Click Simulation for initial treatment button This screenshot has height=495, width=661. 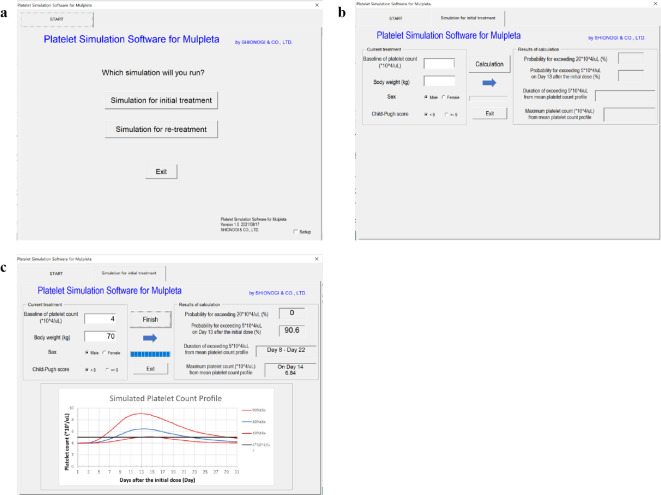[161, 101]
